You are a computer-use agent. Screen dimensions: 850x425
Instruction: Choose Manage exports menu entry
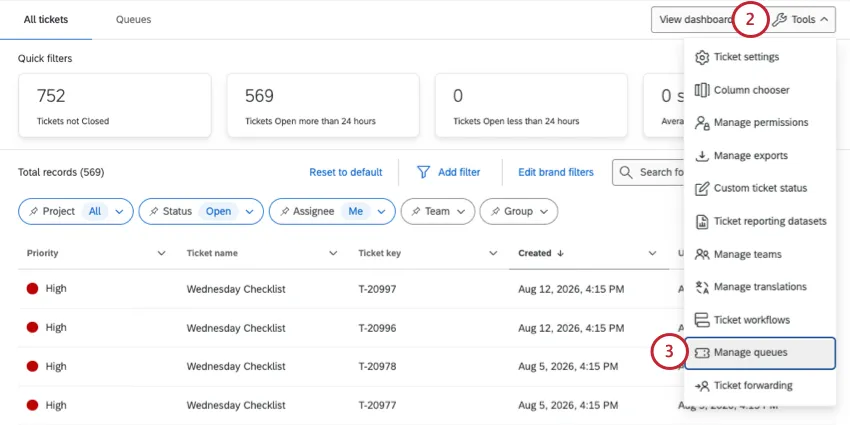[x=760, y=156]
